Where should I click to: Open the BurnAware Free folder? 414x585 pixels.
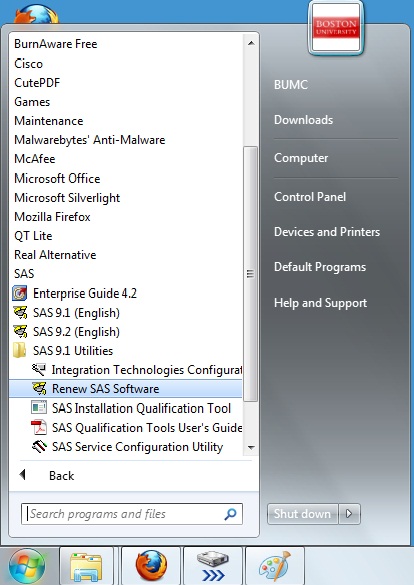pos(56,44)
